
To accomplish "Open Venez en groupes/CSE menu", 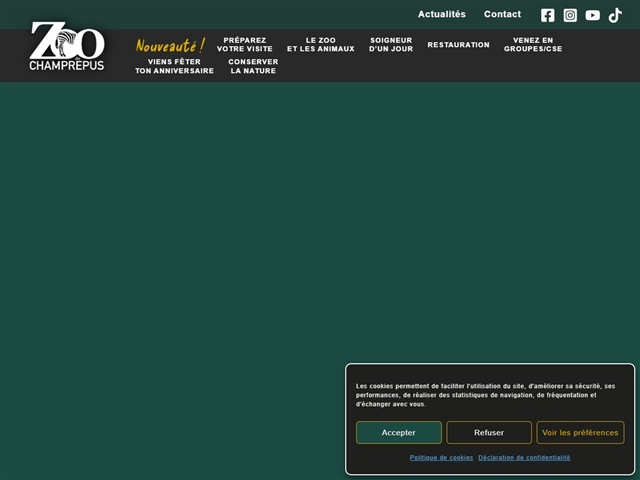I will point(532,45).
